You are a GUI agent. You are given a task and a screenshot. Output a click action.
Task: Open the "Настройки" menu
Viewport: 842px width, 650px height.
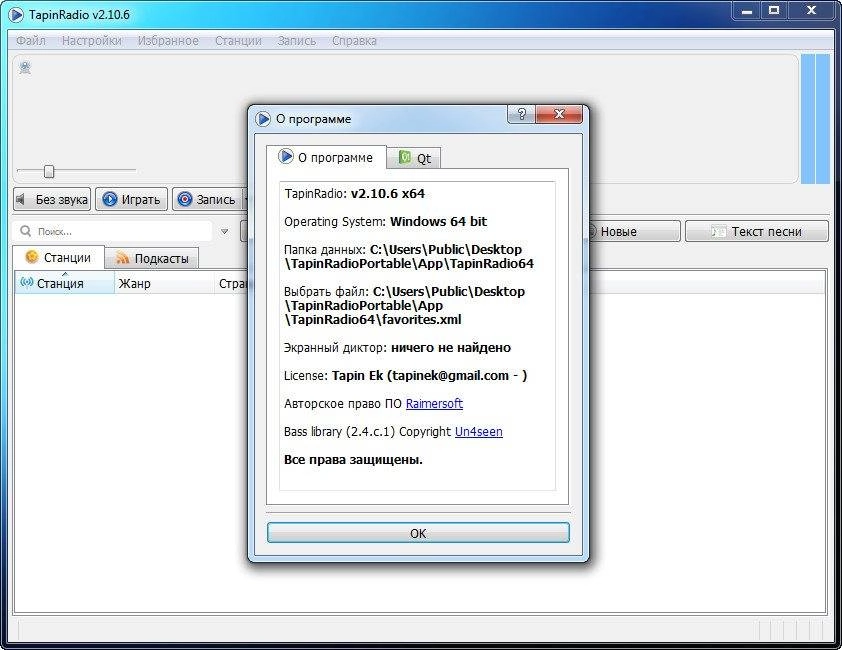click(x=91, y=41)
